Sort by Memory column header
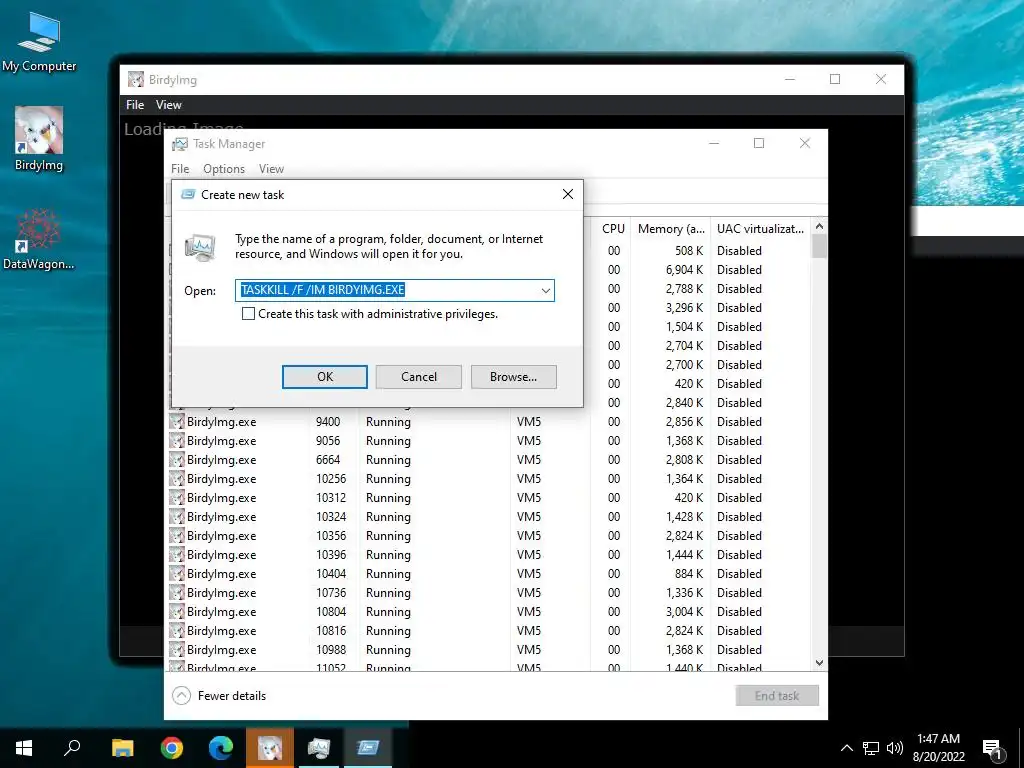 point(671,229)
